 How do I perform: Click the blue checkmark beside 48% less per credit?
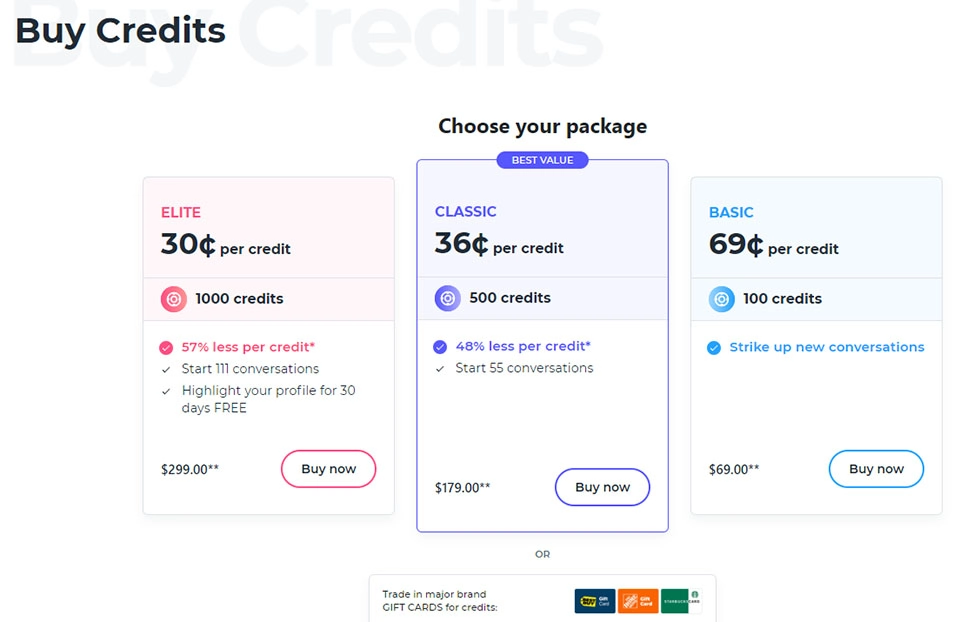point(439,346)
